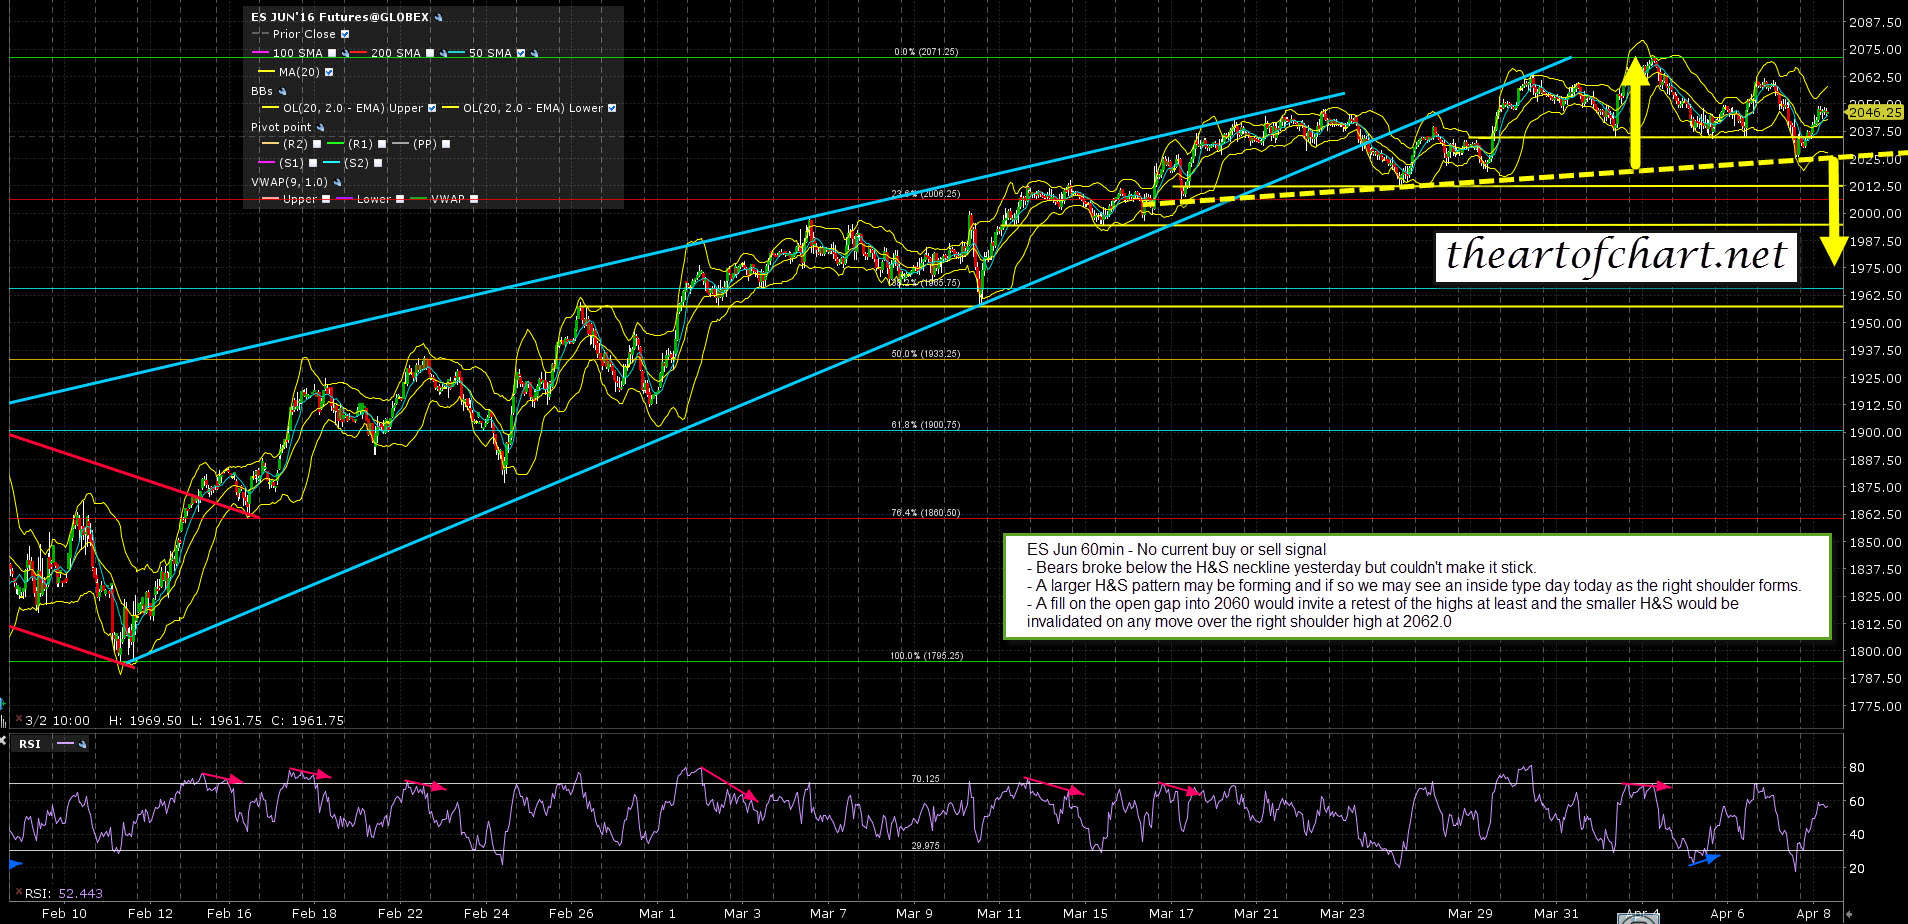Open BBs study settings wrench
The image size is (1908, 924).
point(282,91)
